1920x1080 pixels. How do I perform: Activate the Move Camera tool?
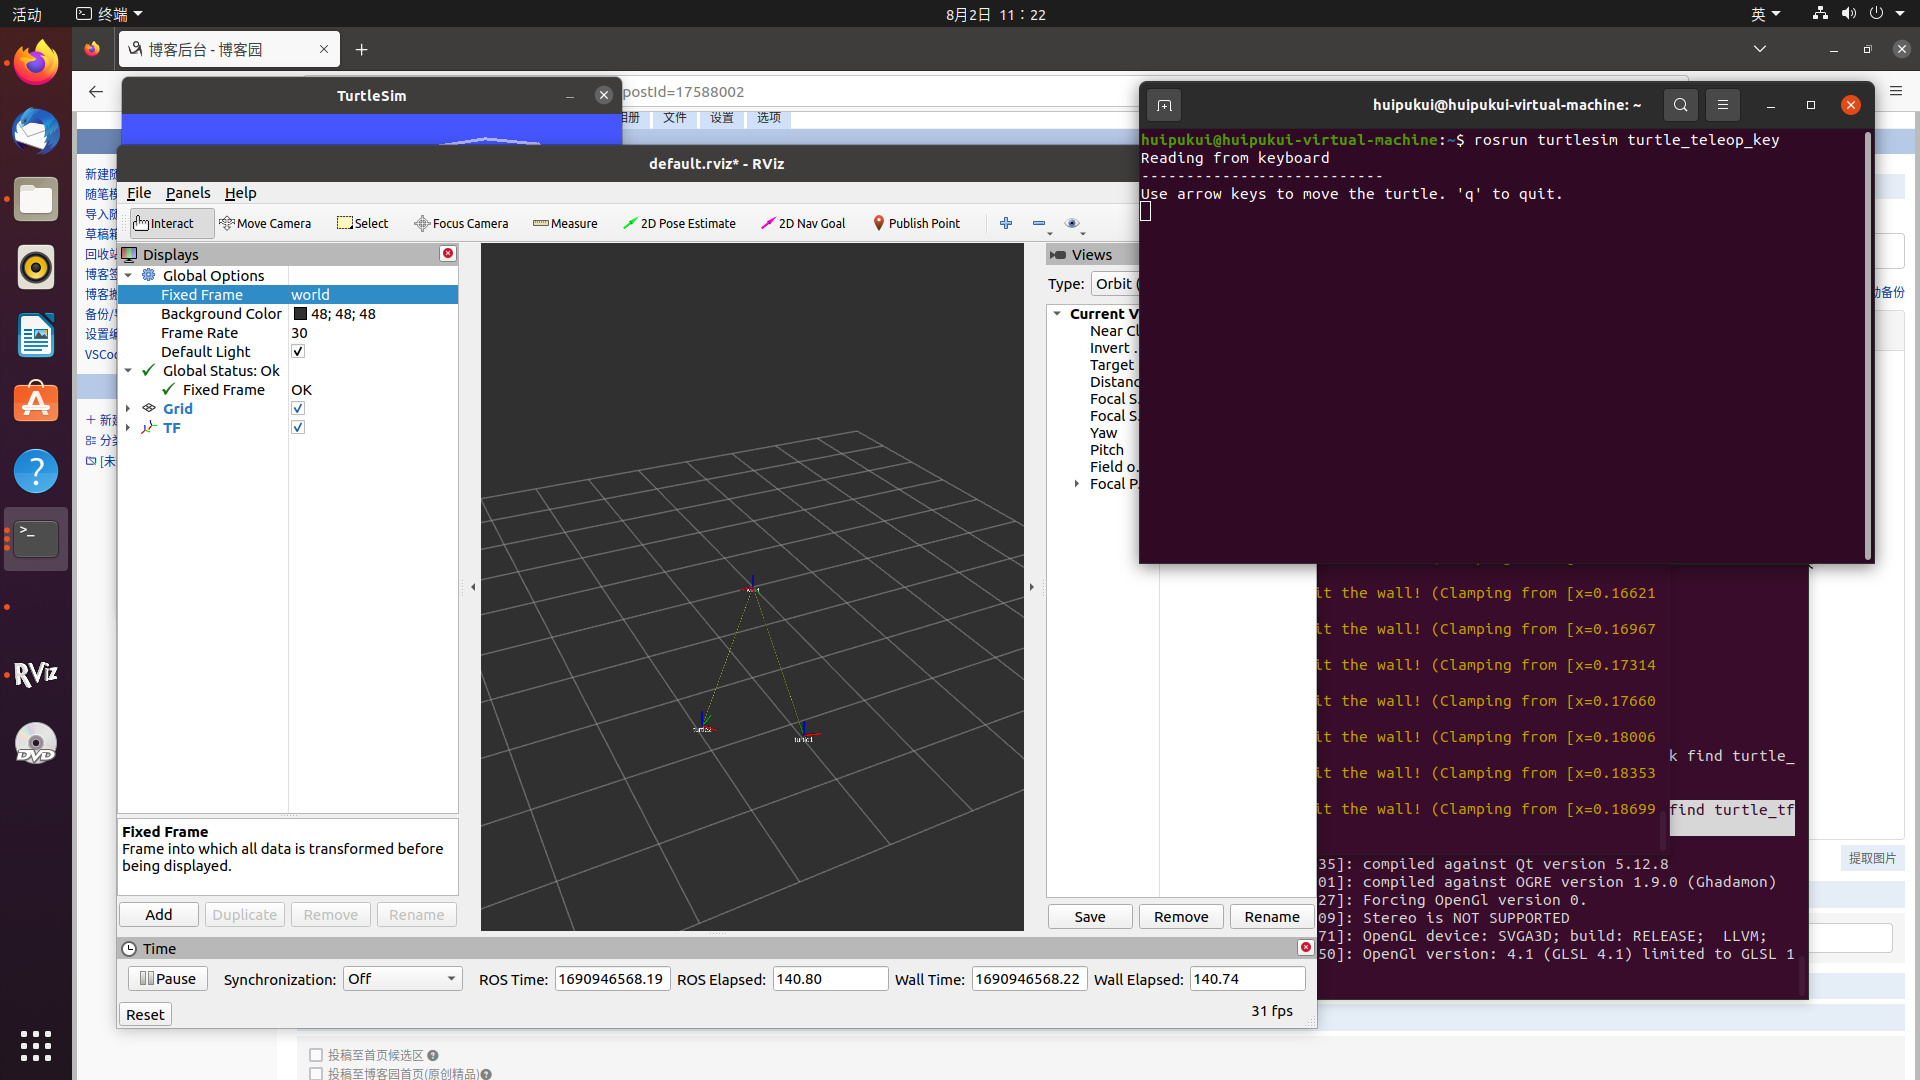tap(265, 223)
